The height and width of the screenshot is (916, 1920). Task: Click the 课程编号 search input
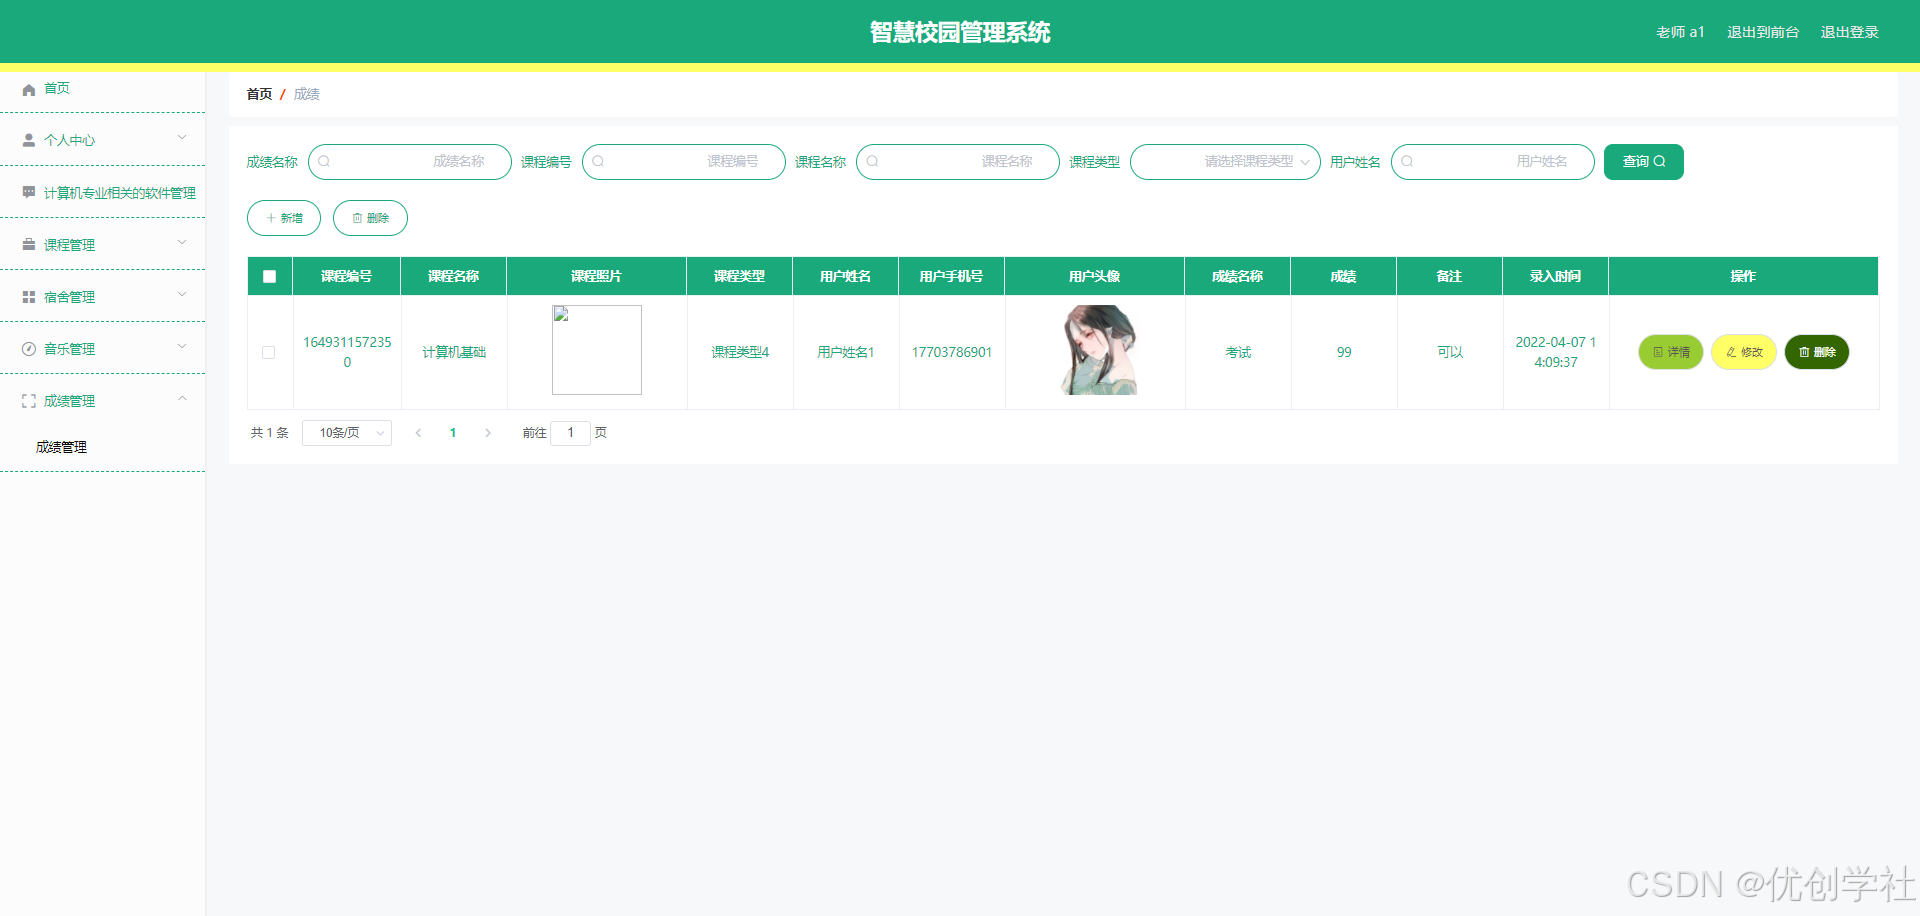coord(684,162)
